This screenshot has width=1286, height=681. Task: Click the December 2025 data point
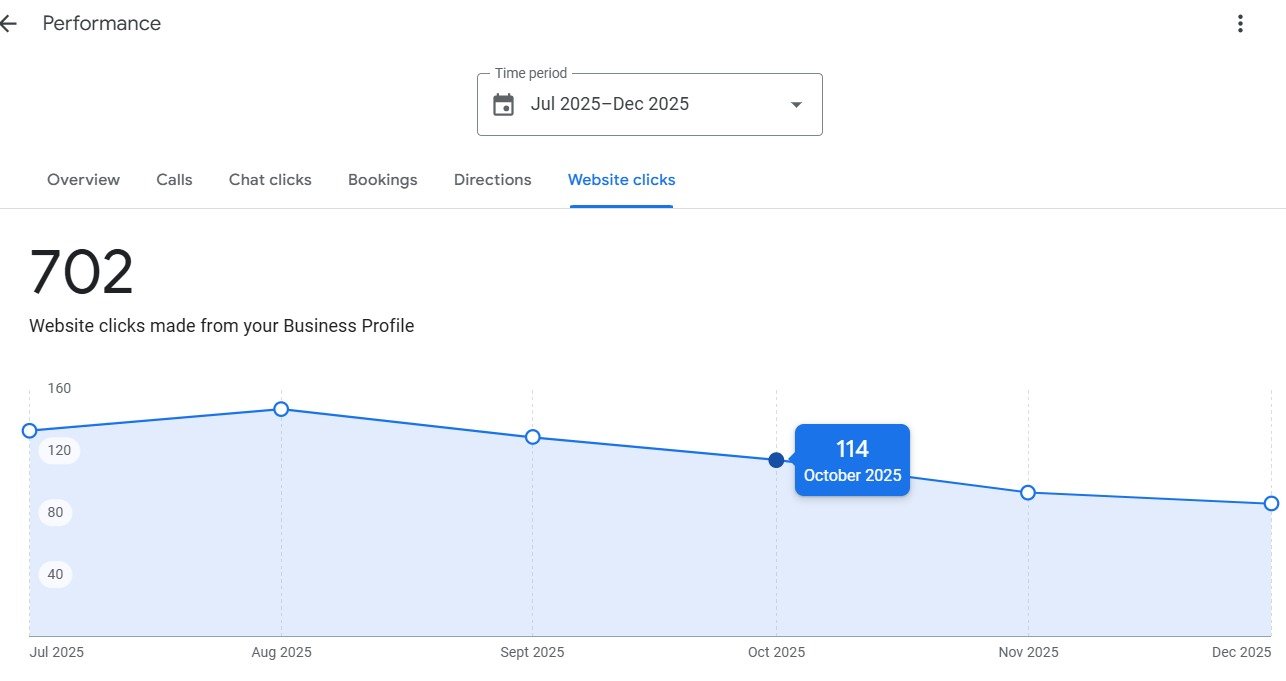click(1271, 503)
